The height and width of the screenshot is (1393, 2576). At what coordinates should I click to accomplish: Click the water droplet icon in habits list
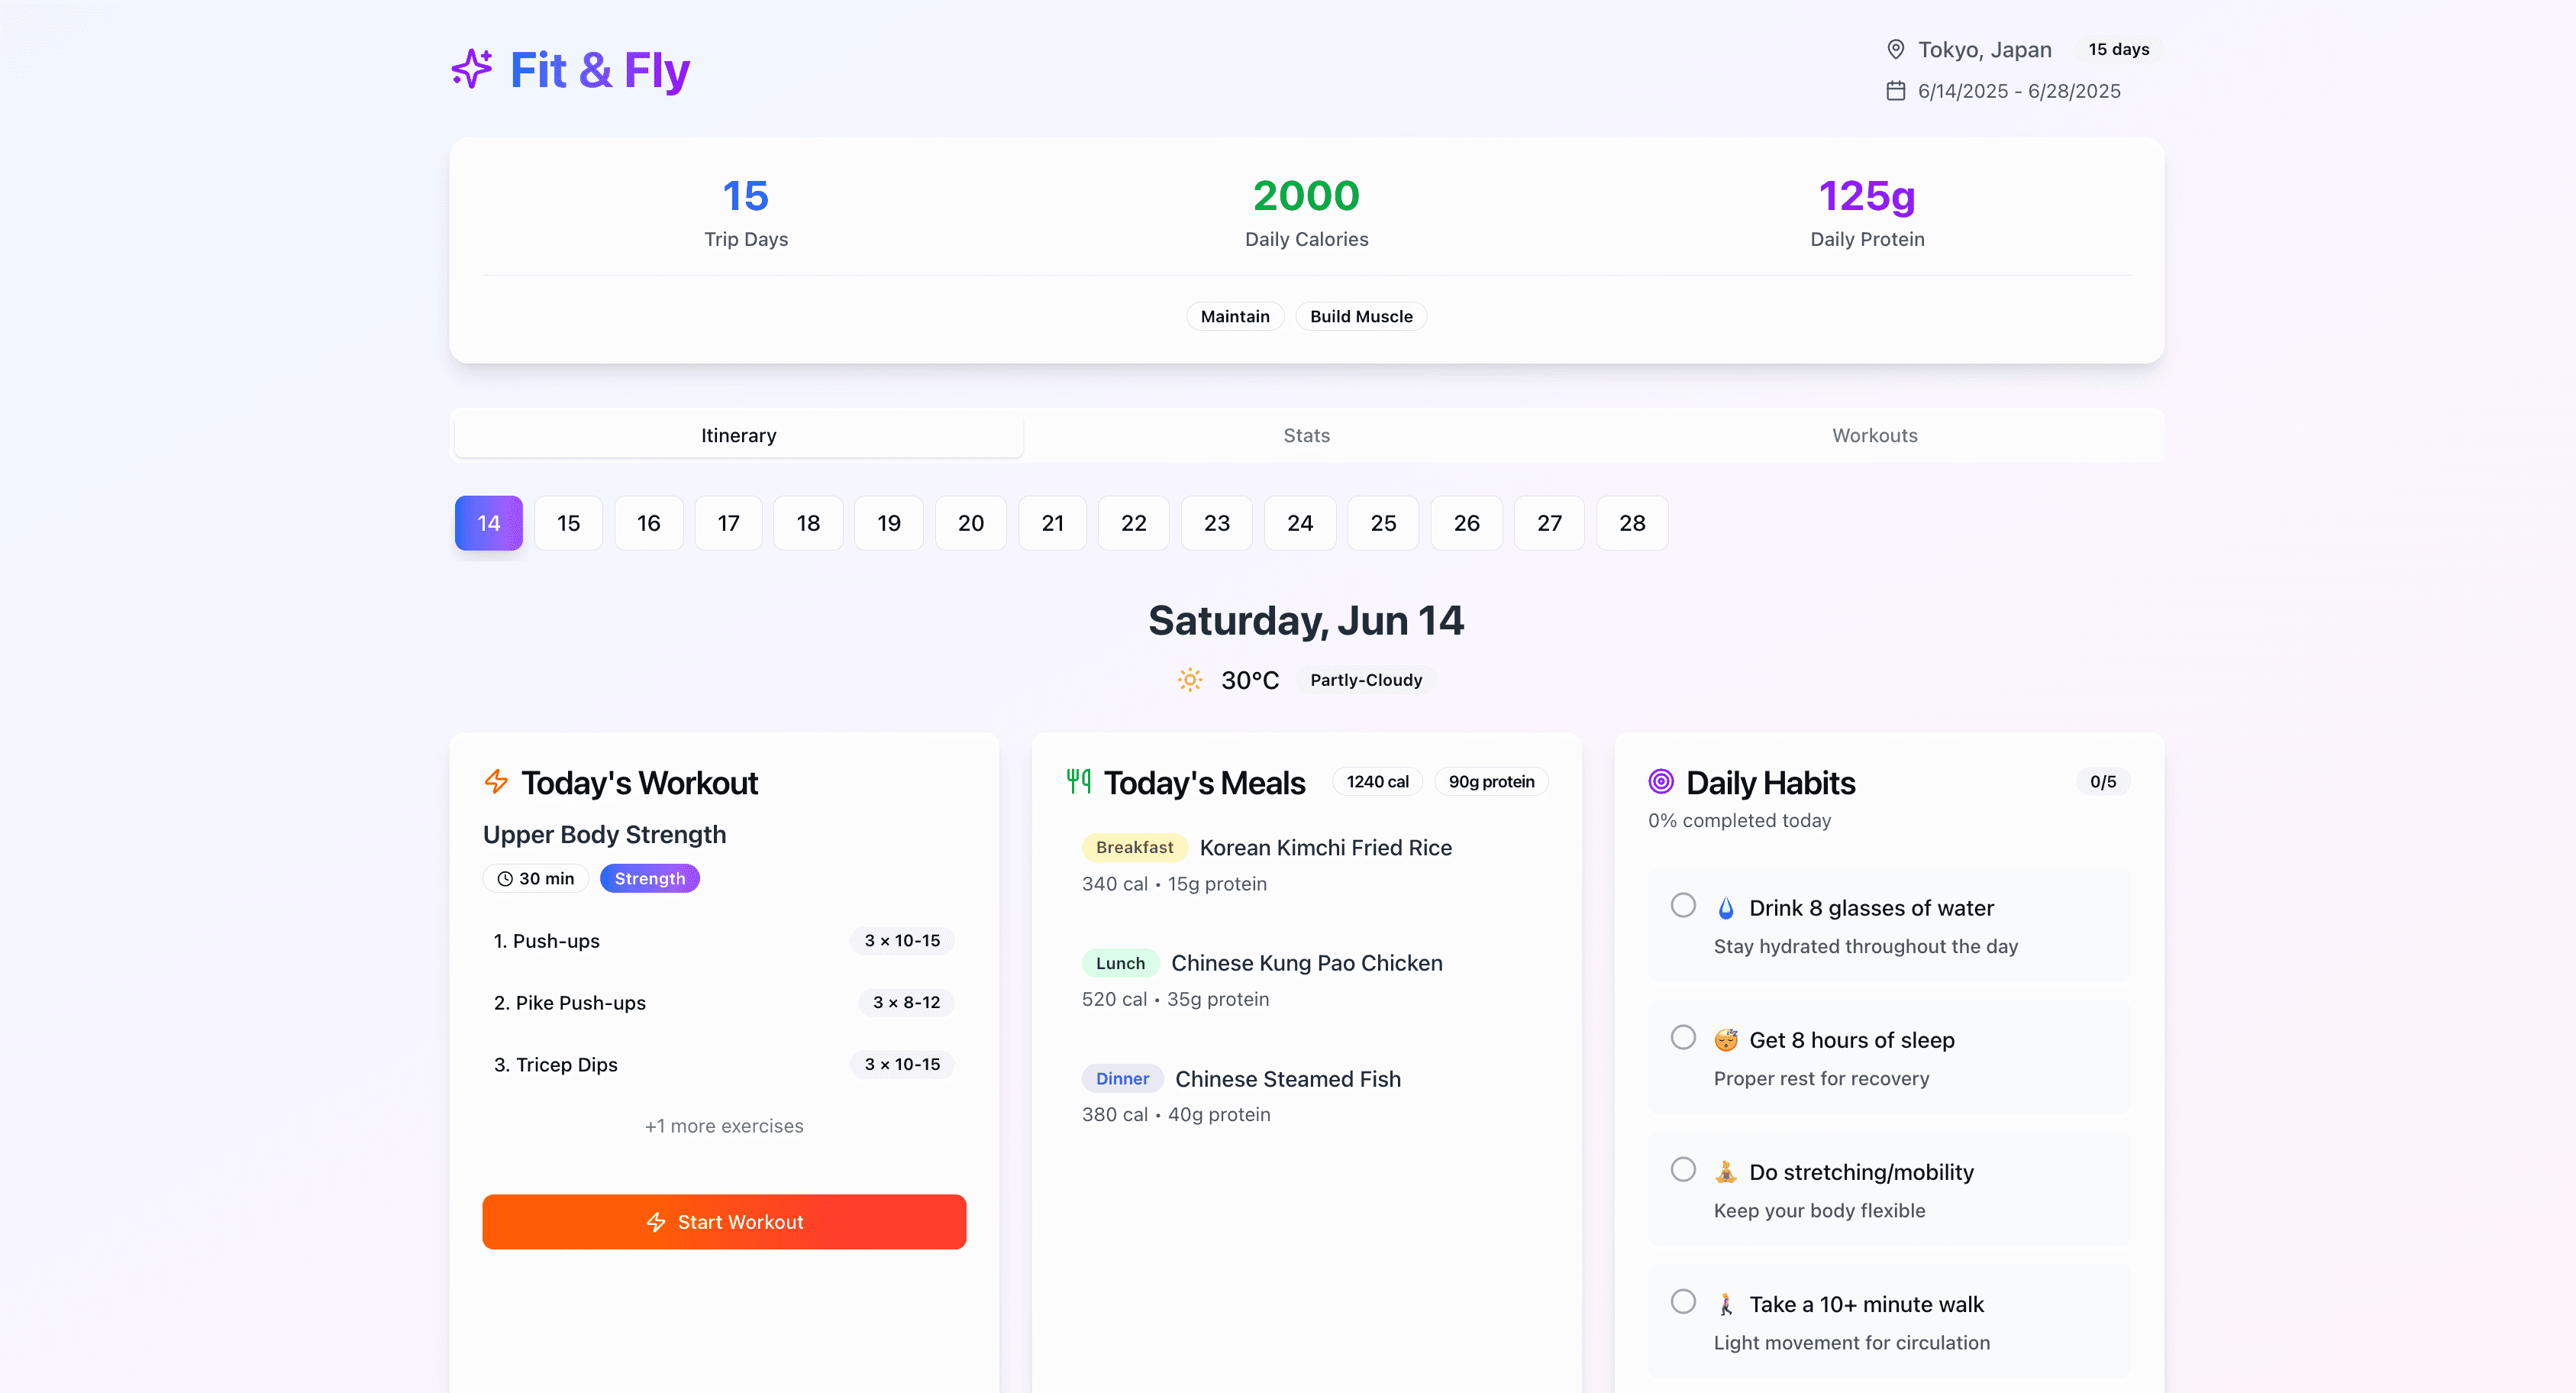tap(1726, 908)
